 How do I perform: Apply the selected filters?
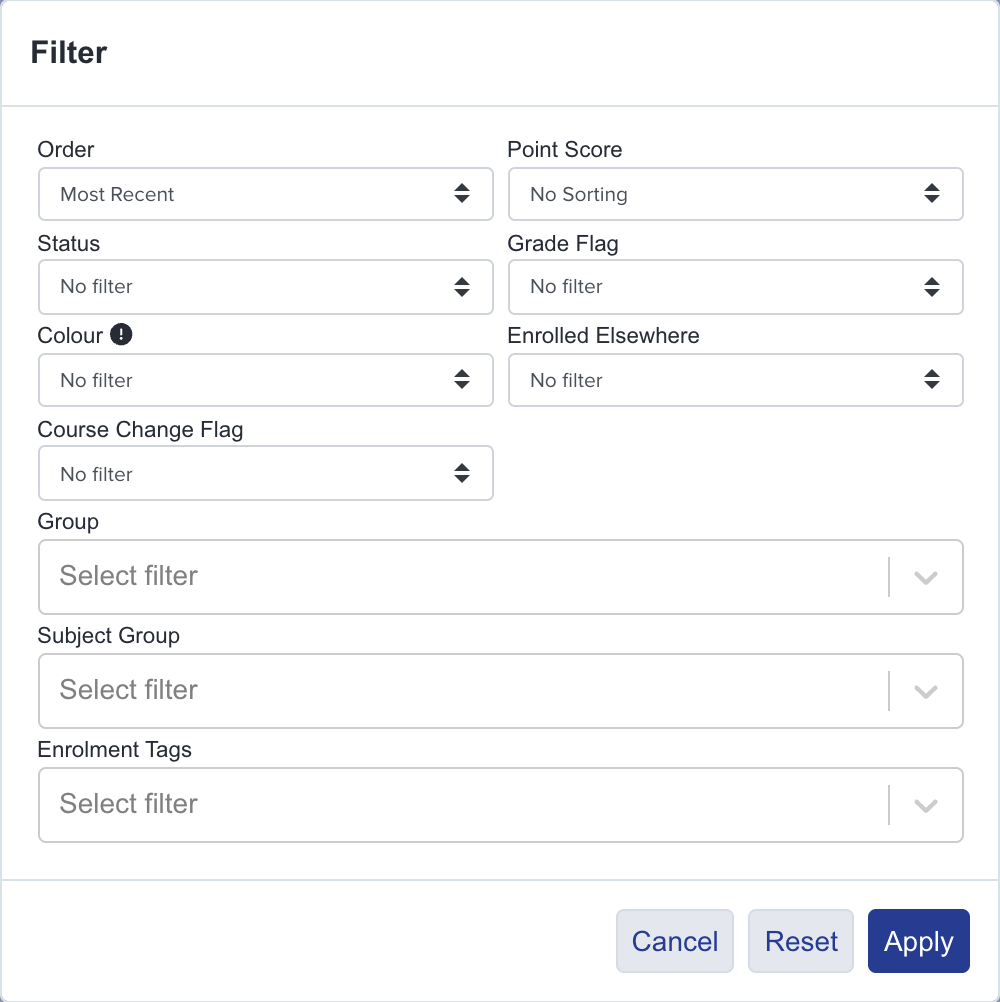pos(918,941)
